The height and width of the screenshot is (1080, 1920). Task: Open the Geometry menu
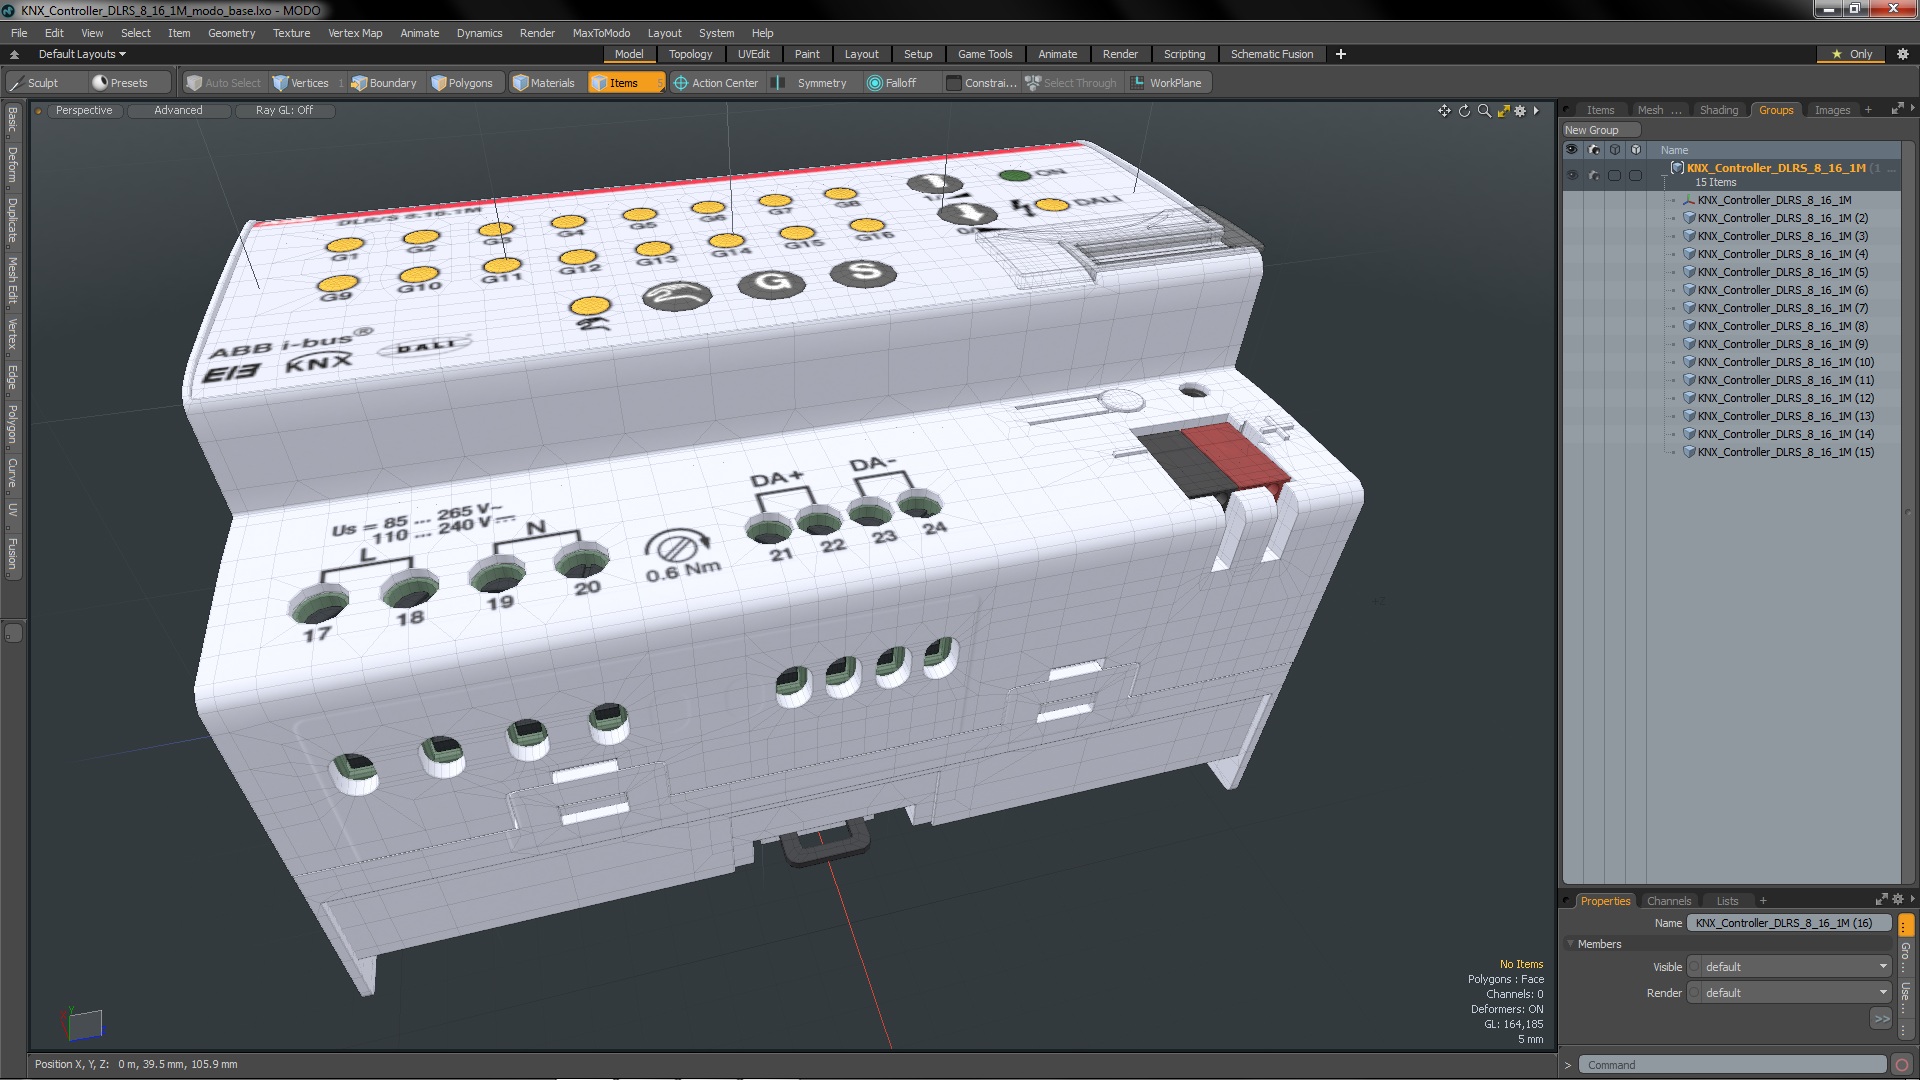(x=231, y=33)
